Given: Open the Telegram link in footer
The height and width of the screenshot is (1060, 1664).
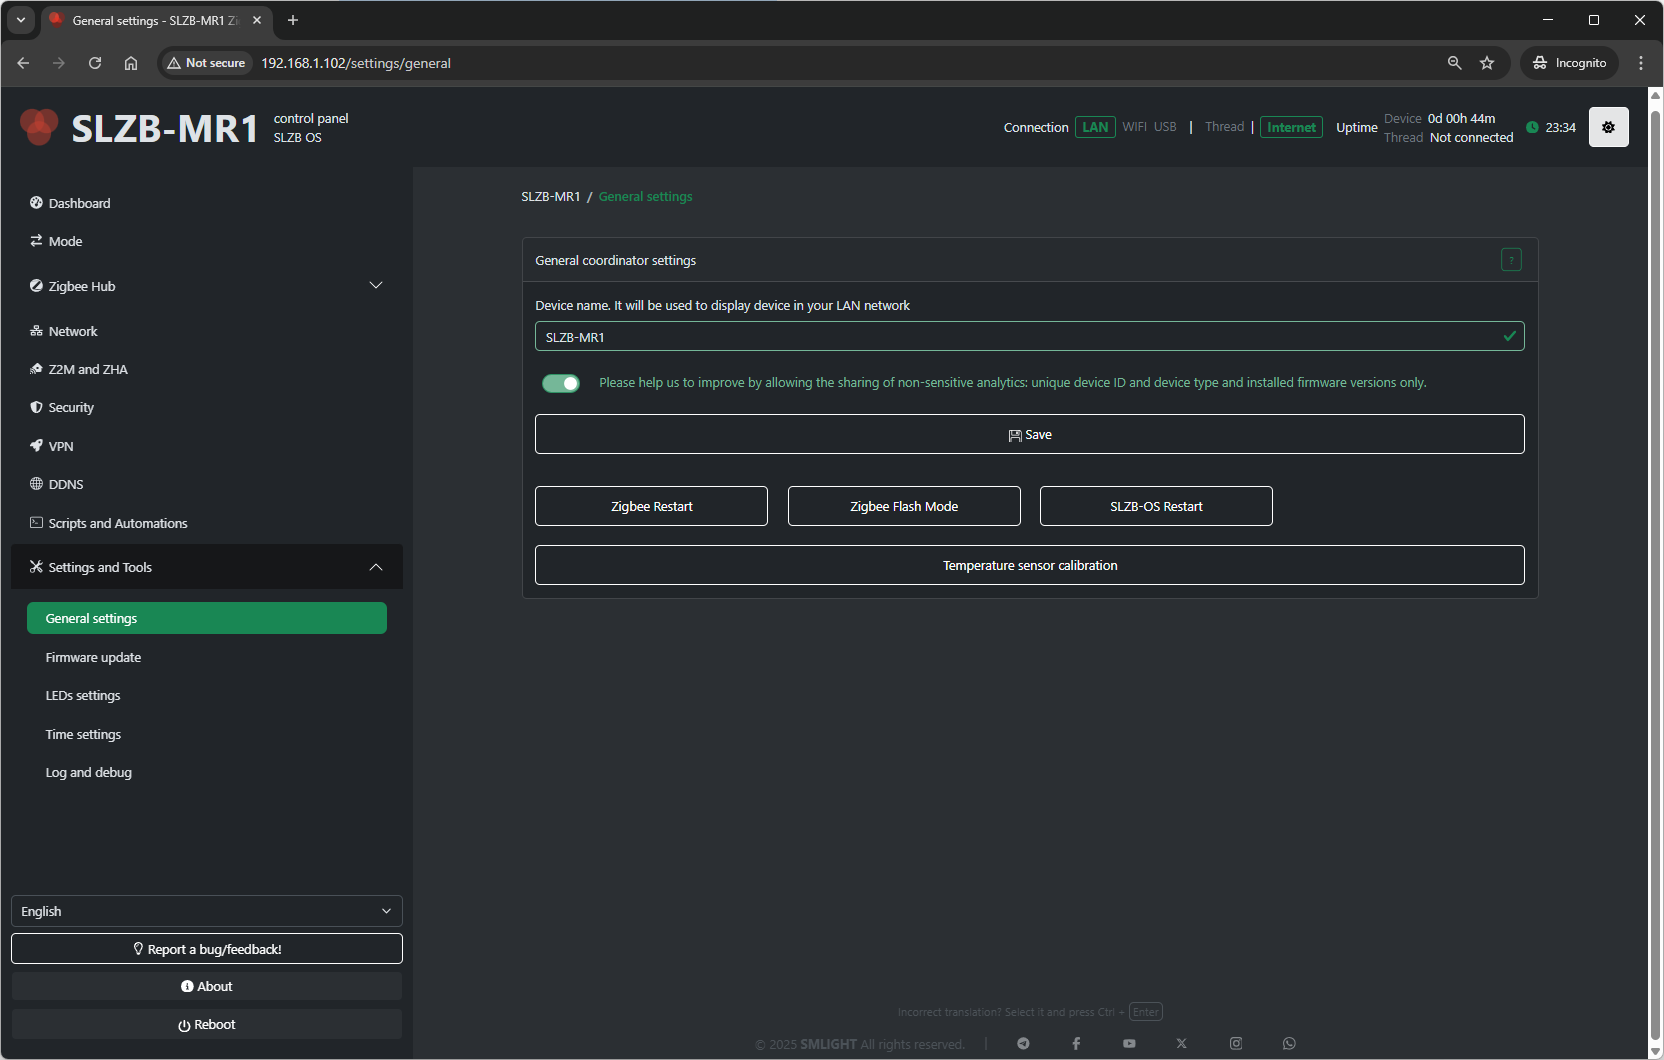Looking at the screenshot, I should pos(1023,1043).
